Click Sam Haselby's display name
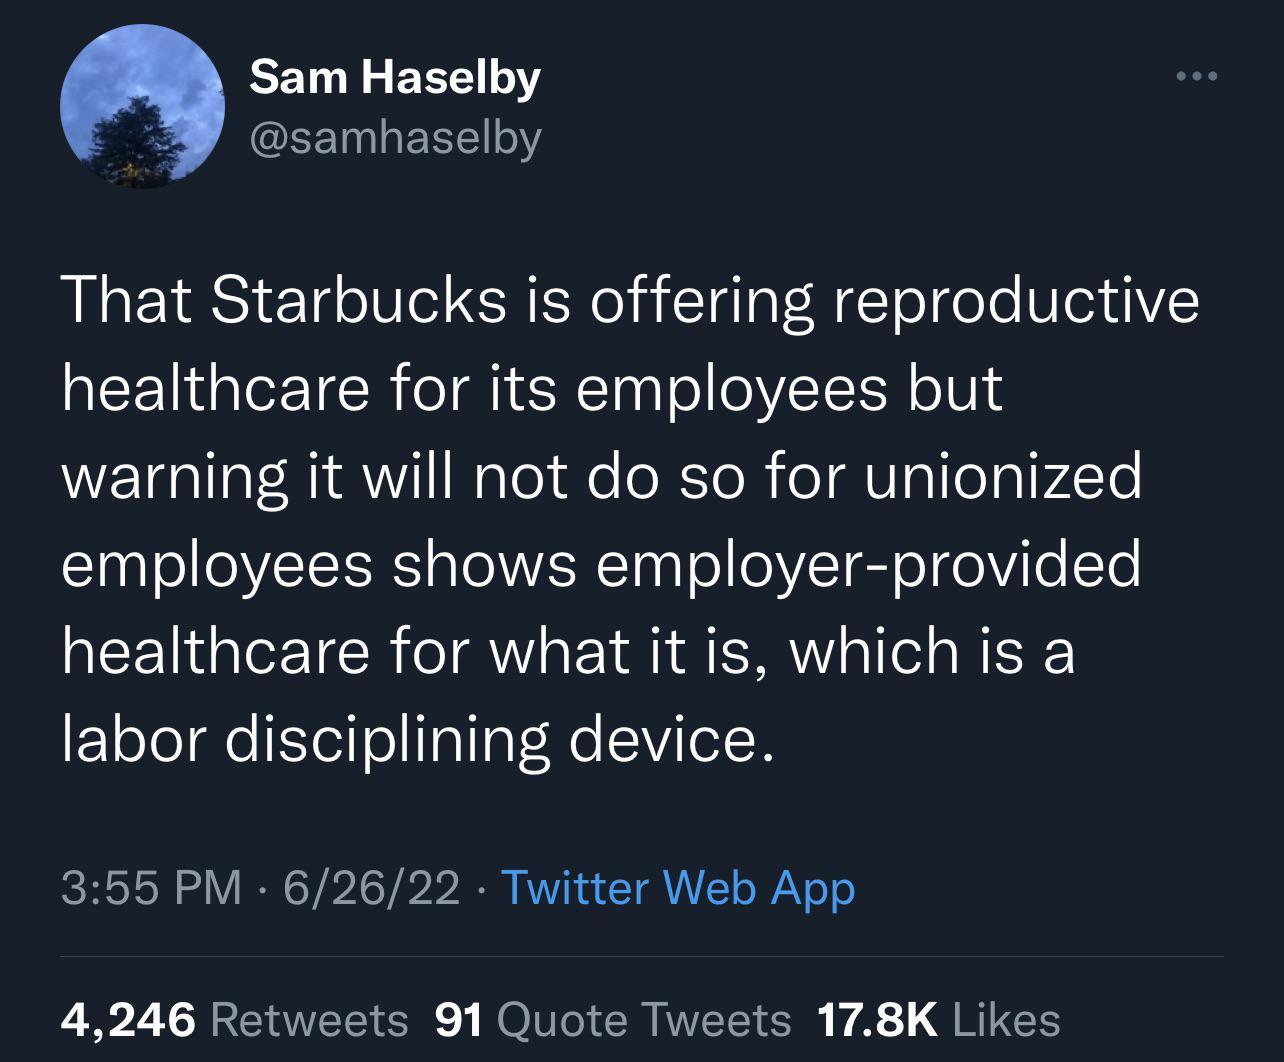Screen dimensions: 1284x1062 [x=394, y=76]
